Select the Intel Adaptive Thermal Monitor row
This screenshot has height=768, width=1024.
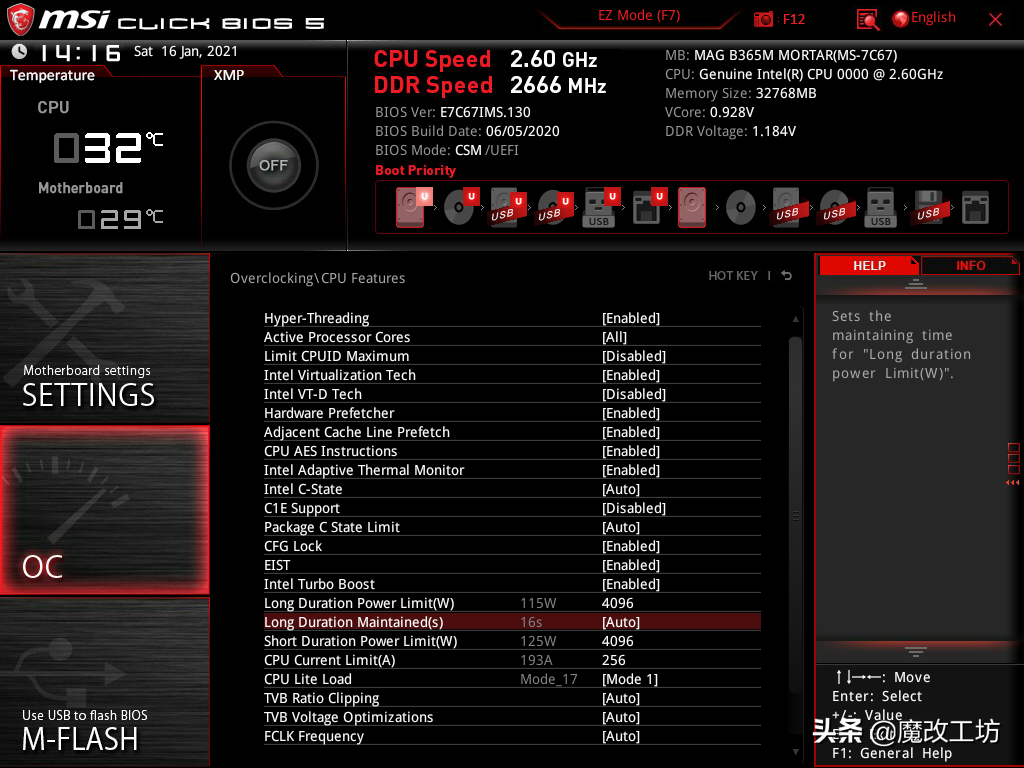512,470
